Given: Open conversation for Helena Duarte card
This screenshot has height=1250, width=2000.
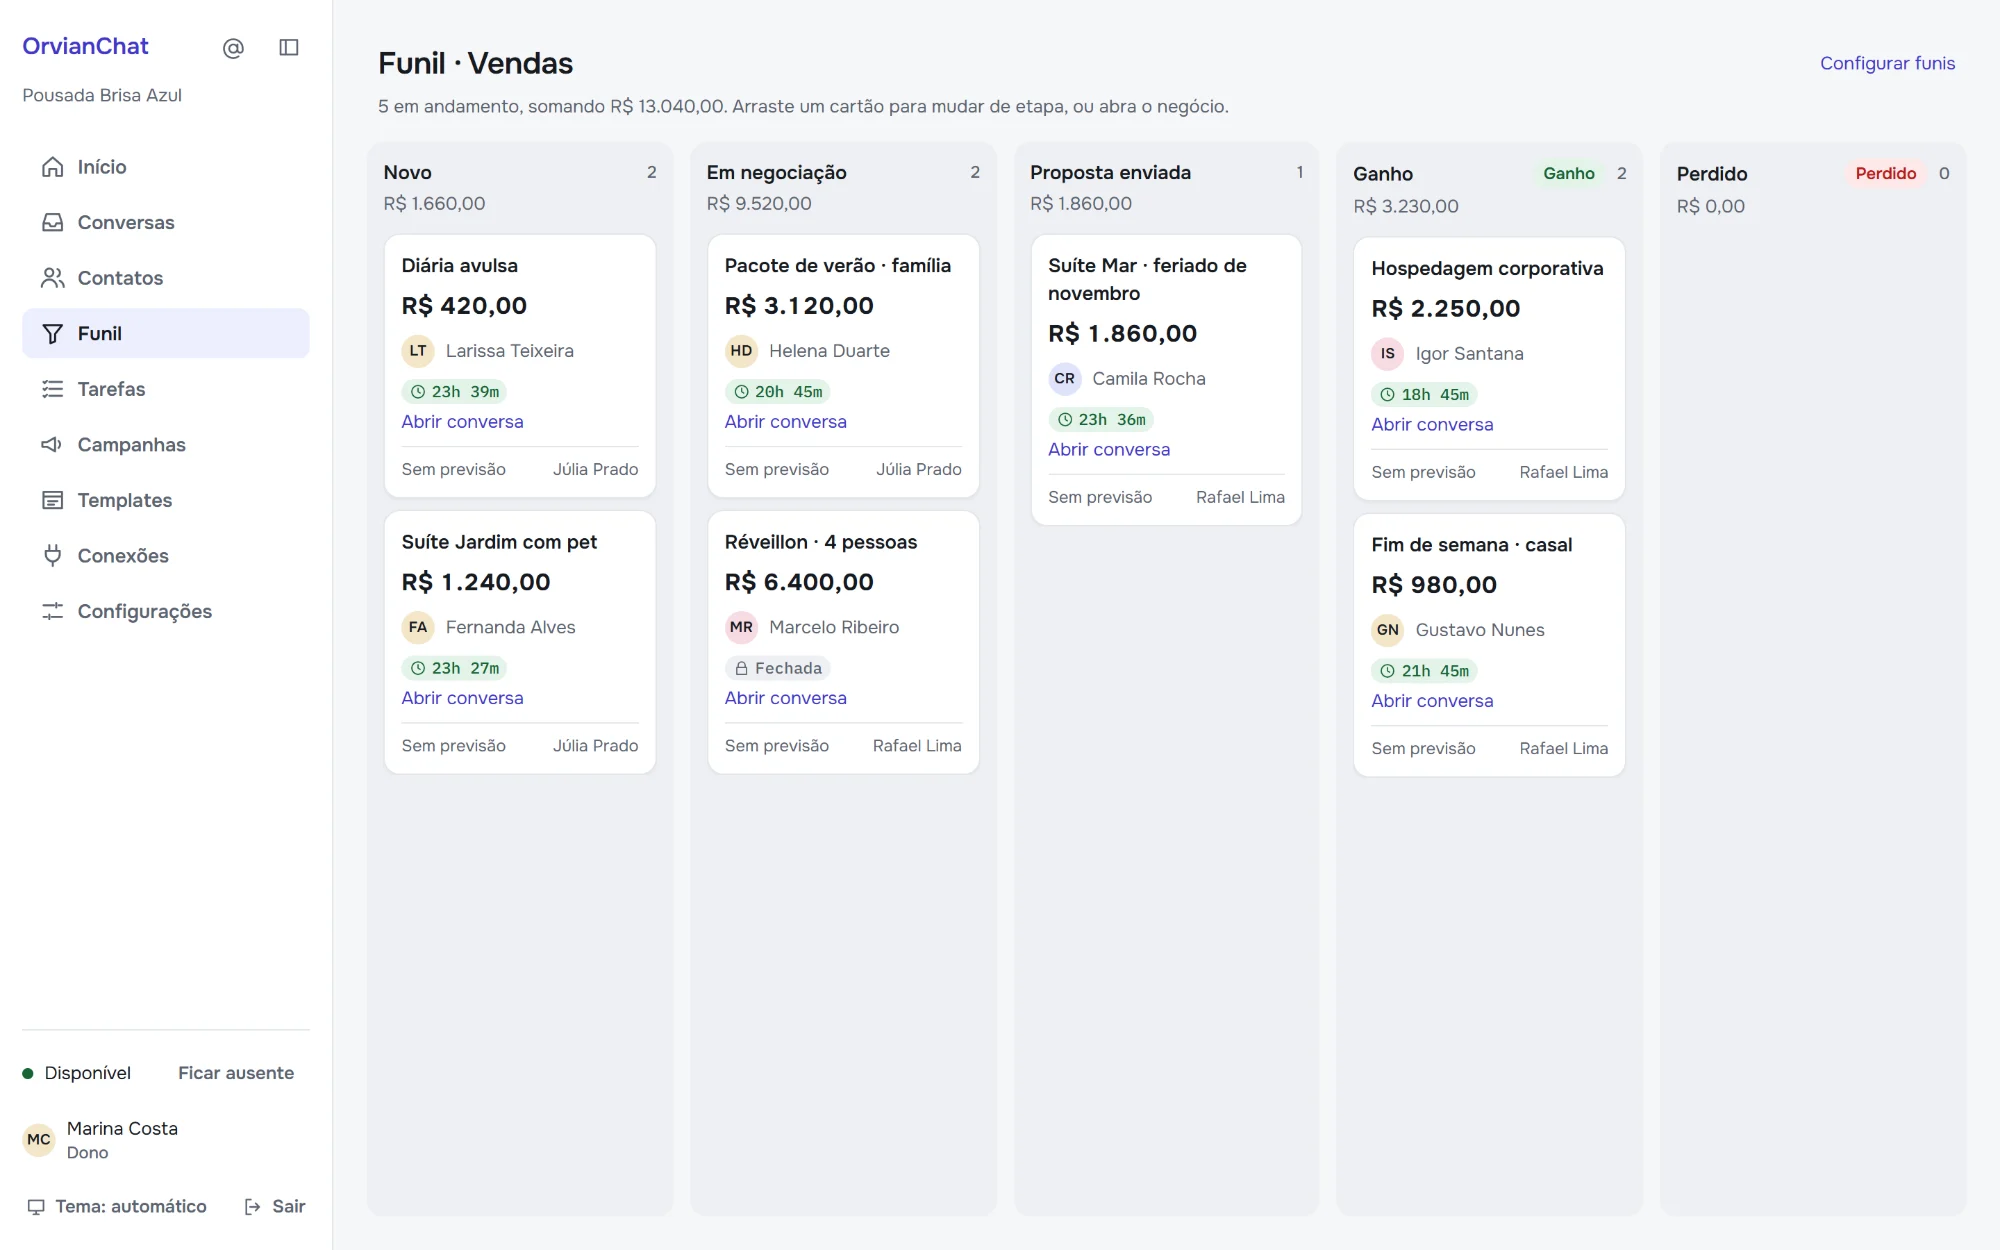Looking at the screenshot, I should pyautogui.click(x=785, y=422).
